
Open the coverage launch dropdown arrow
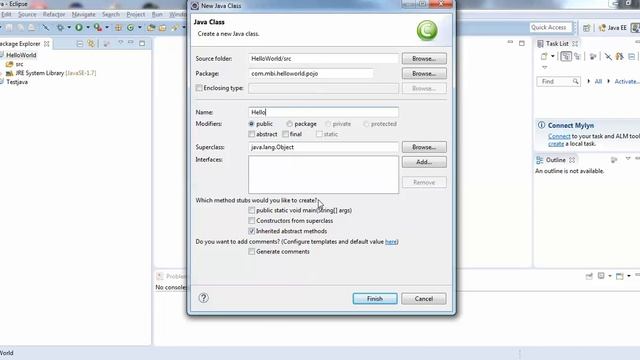click(x=107, y=27)
